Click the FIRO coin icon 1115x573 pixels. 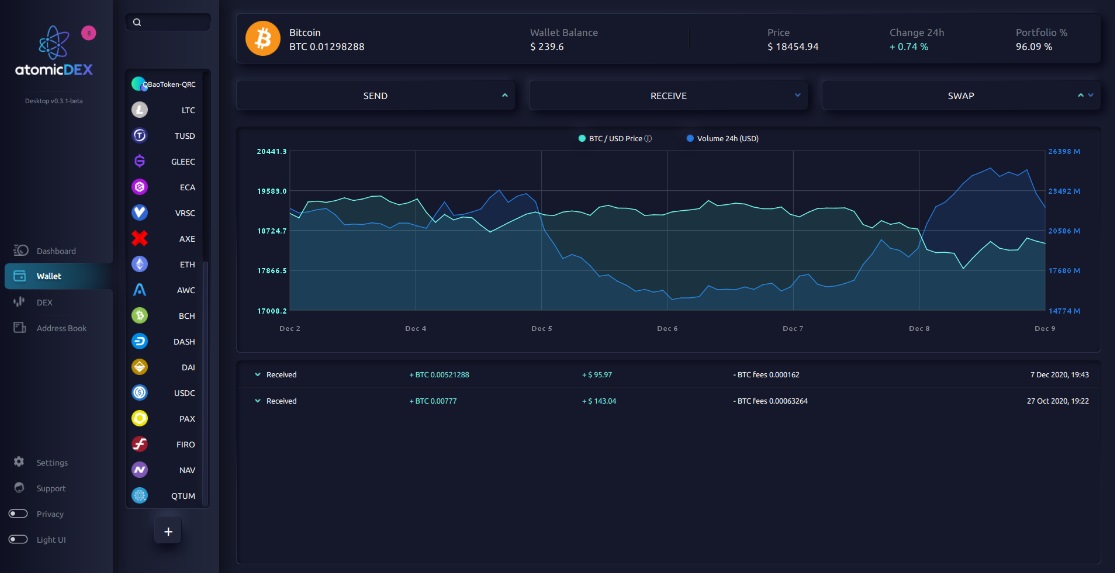point(140,444)
